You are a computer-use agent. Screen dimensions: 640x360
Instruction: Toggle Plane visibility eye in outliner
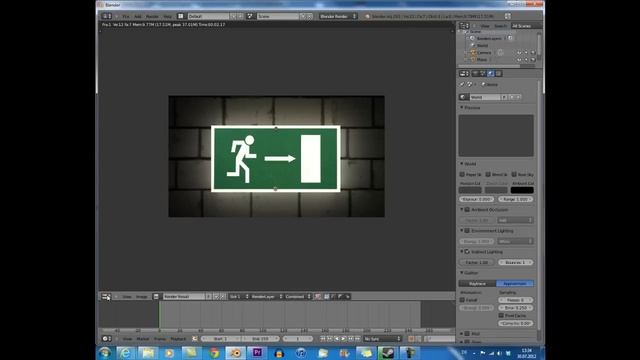519,59
